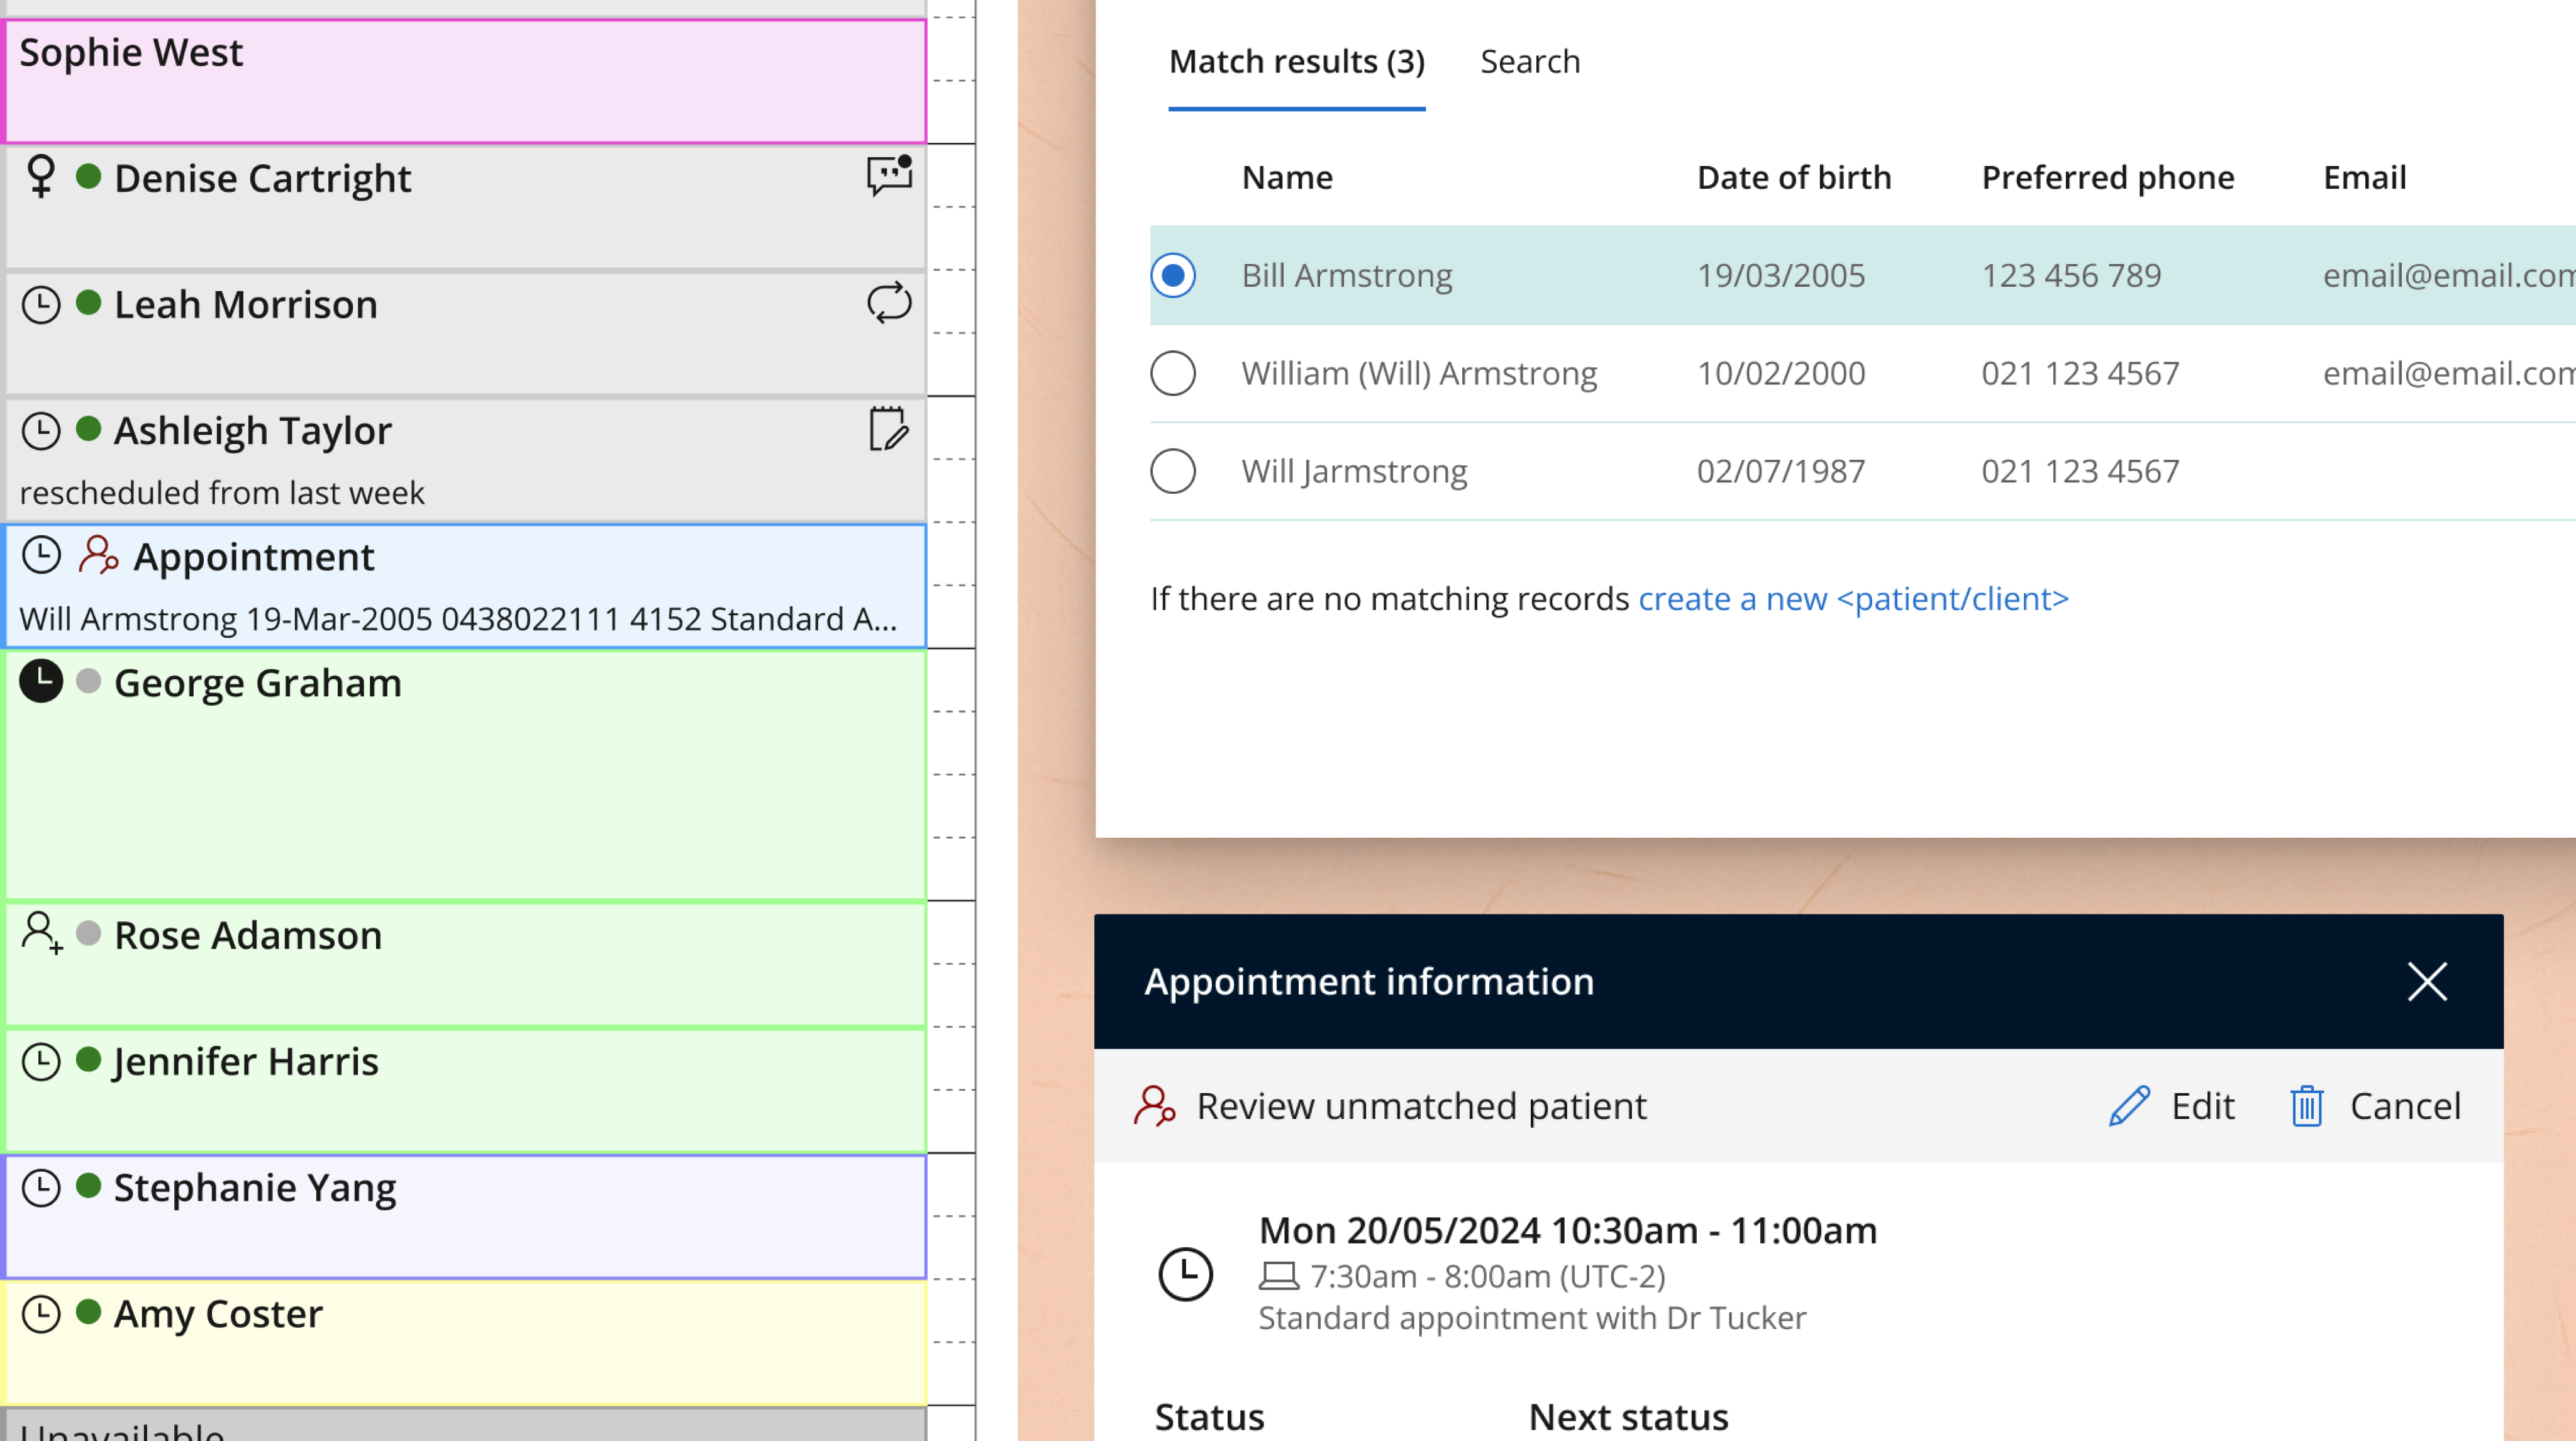Open Stephanie Yang's appointment slot
This screenshot has width=2576, height=1441.
click(465, 1216)
